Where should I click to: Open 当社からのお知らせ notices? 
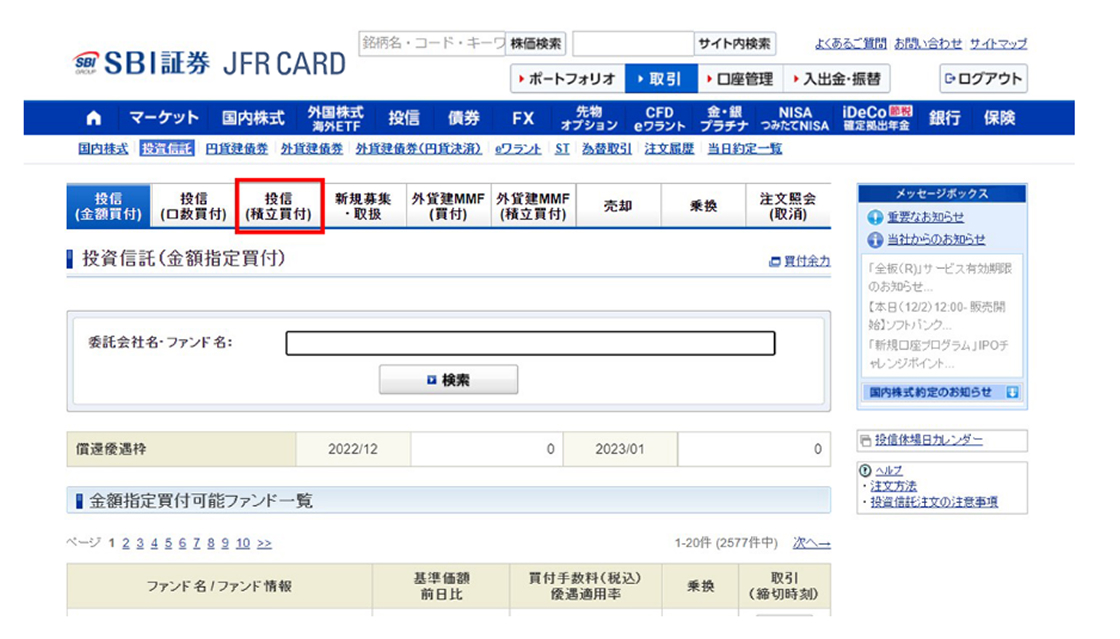tap(935, 239)
